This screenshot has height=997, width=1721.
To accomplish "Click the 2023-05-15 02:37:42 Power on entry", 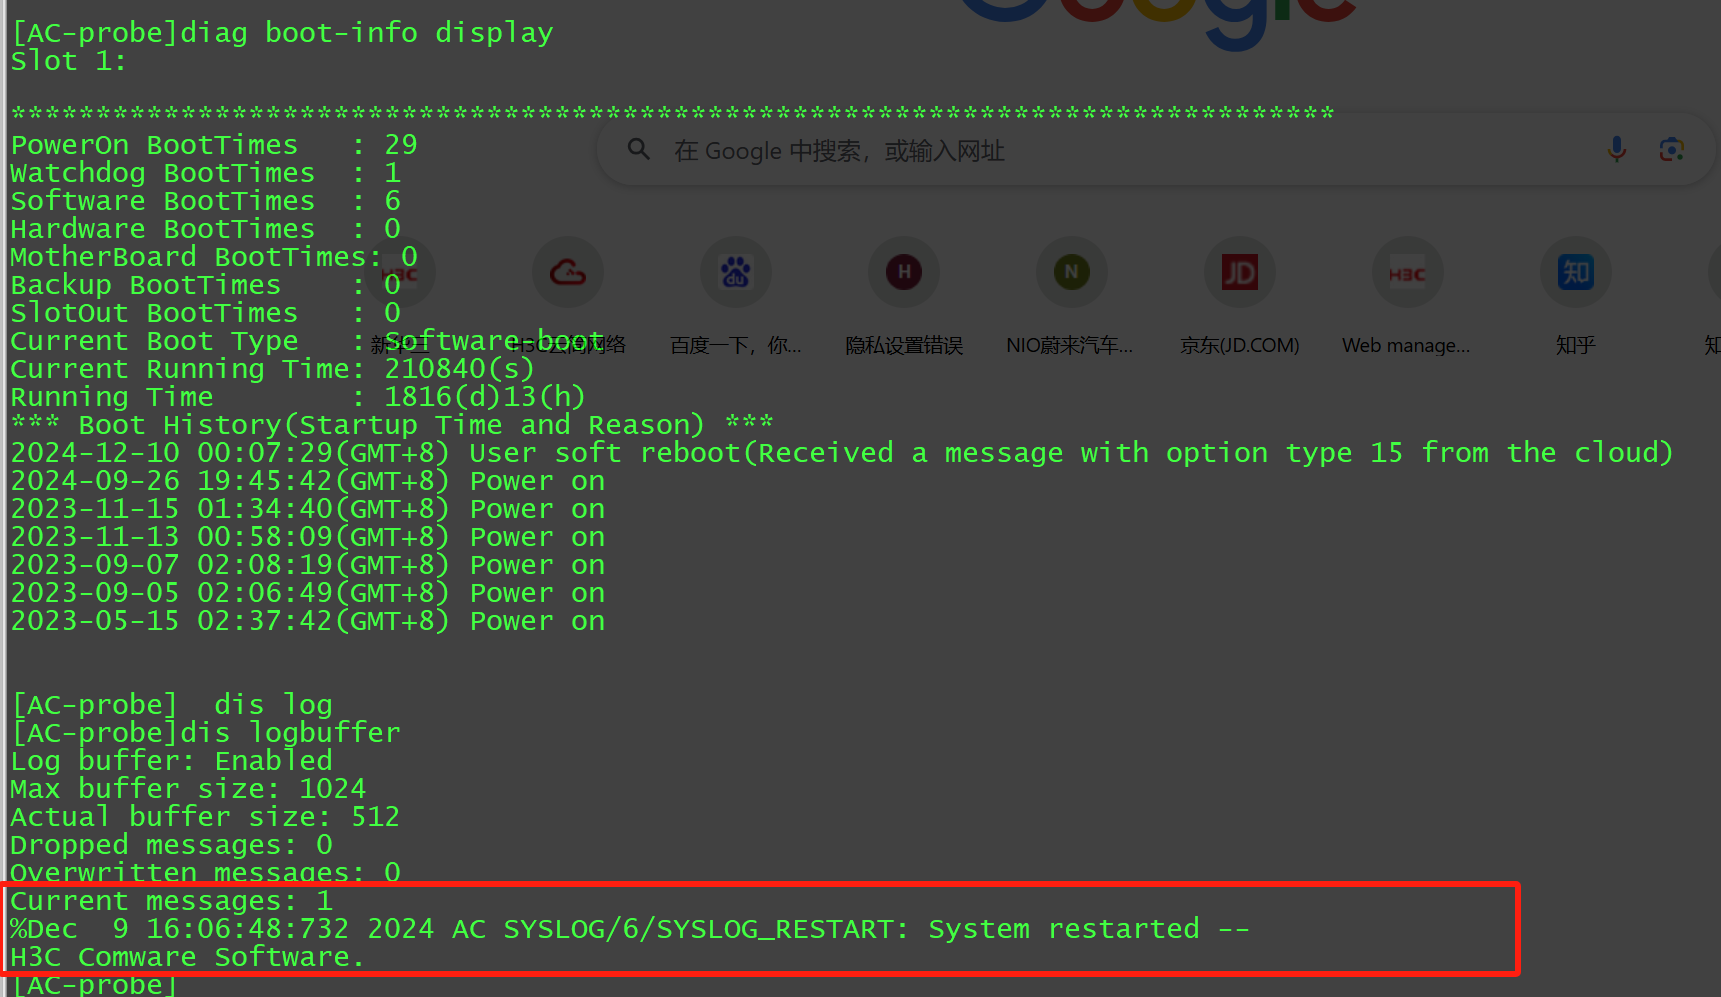I will coord(308,621).
